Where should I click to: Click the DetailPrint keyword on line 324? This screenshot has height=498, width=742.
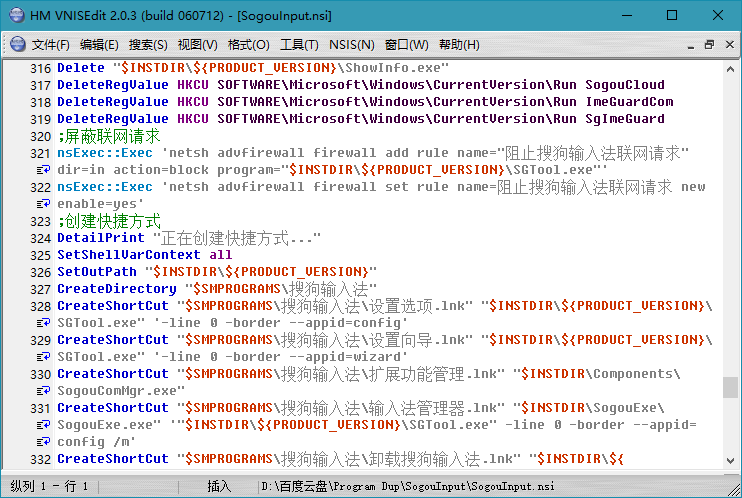click(101, 238)
